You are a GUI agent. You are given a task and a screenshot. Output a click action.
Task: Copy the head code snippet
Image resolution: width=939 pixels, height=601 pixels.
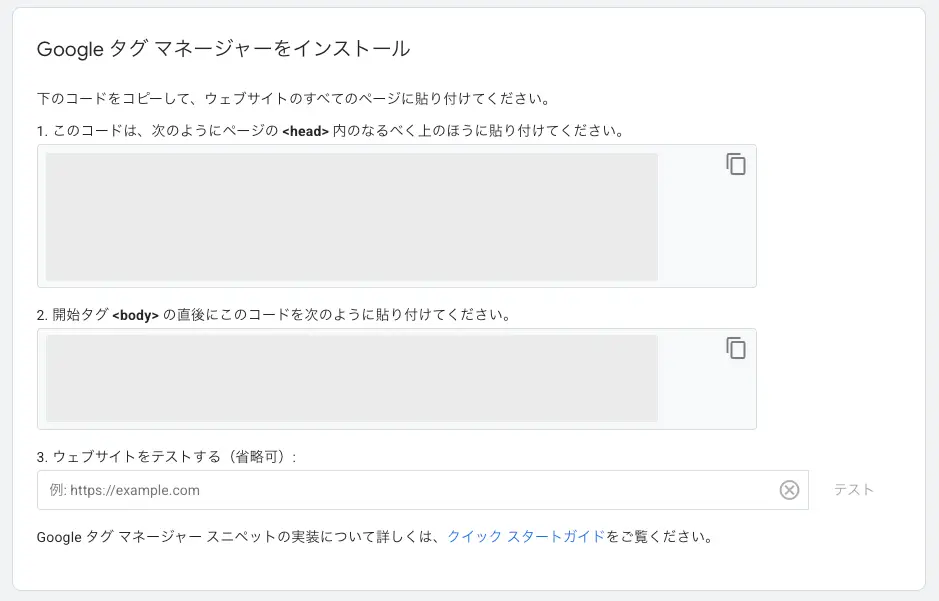(736, 165)
